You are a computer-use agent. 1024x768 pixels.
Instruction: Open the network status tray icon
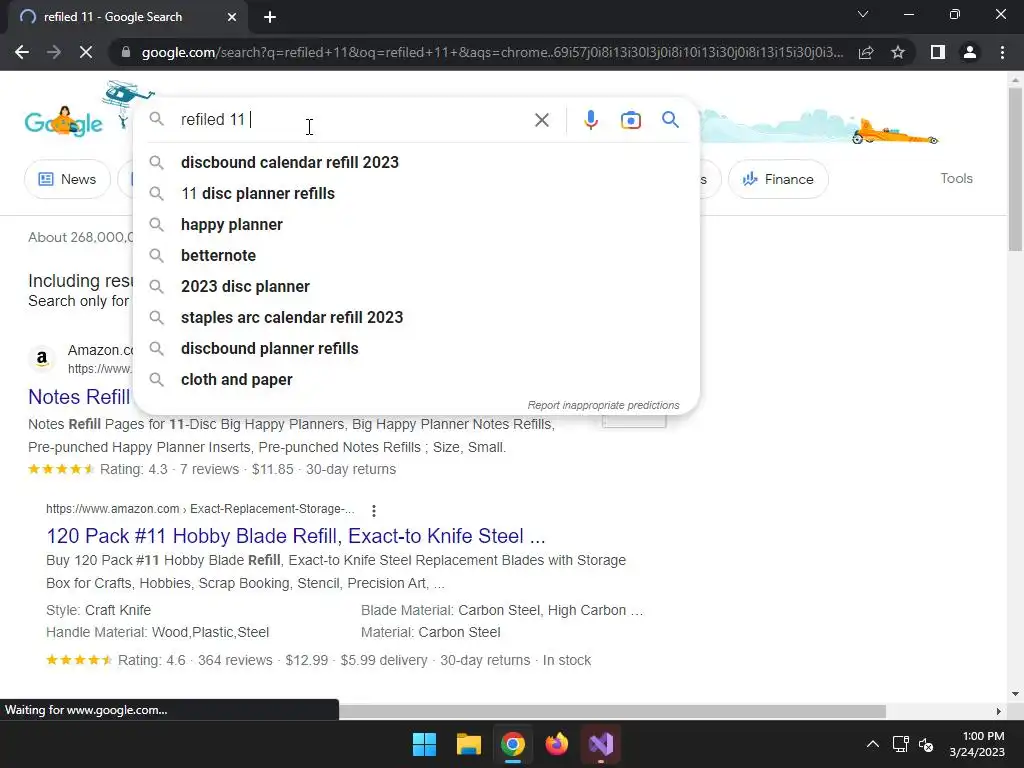tap(901, 744)
